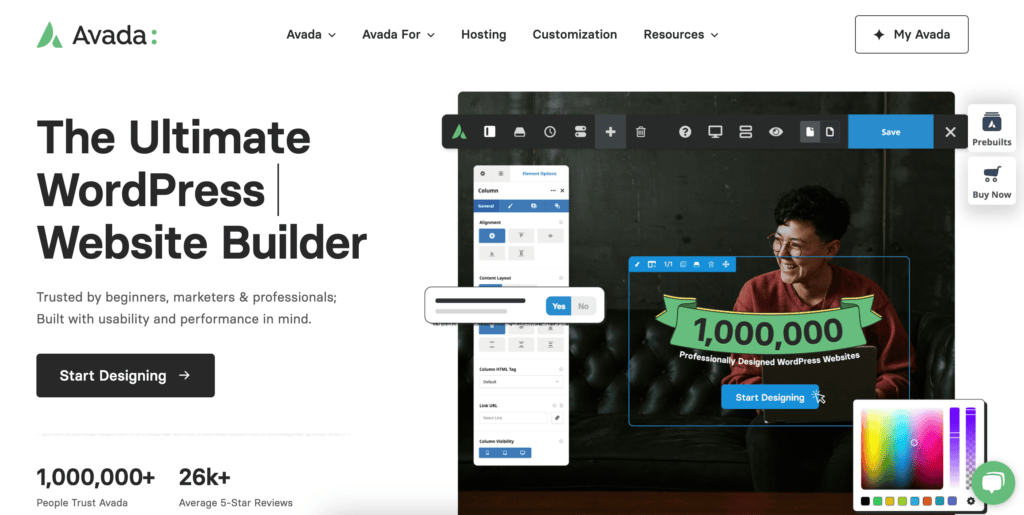Image resolution: width=1024 pixels, height=515 pixels.
Task: Click the color picker gradient area
Action: tap(902, 448)
